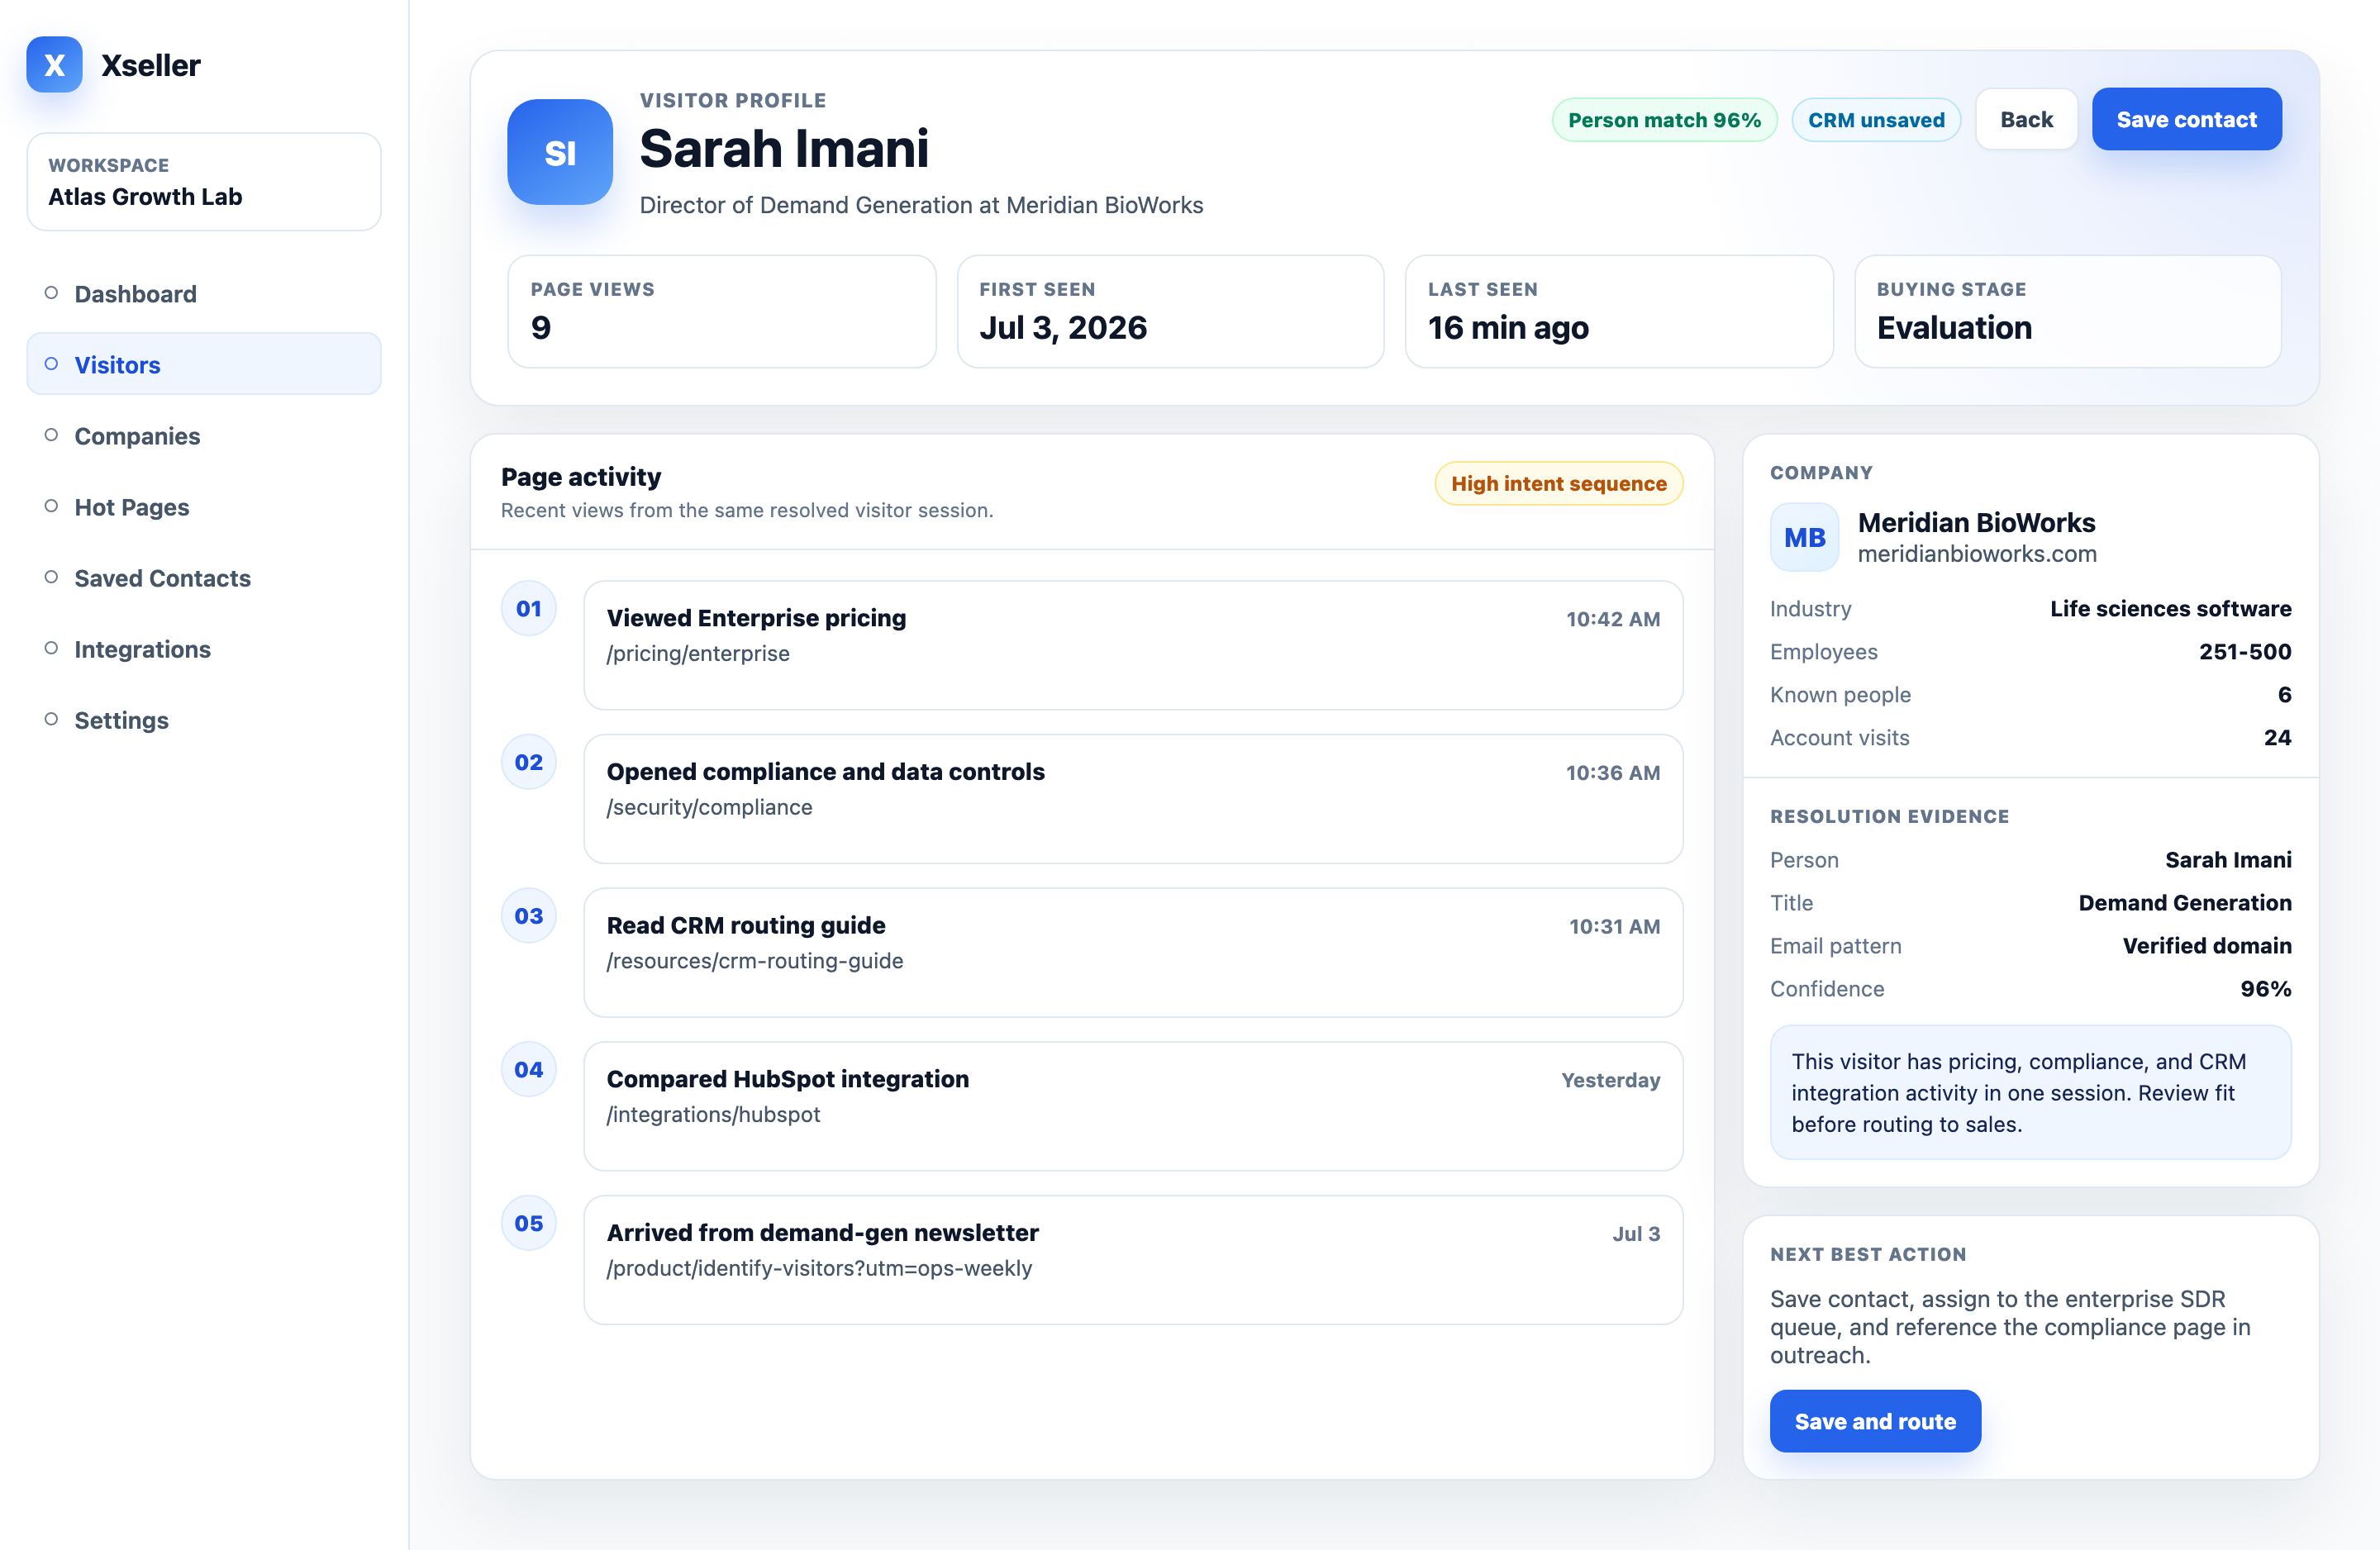This screenshot has width=2380, height=1550.
Task: Click the Save contact button
Action: 2186,120
